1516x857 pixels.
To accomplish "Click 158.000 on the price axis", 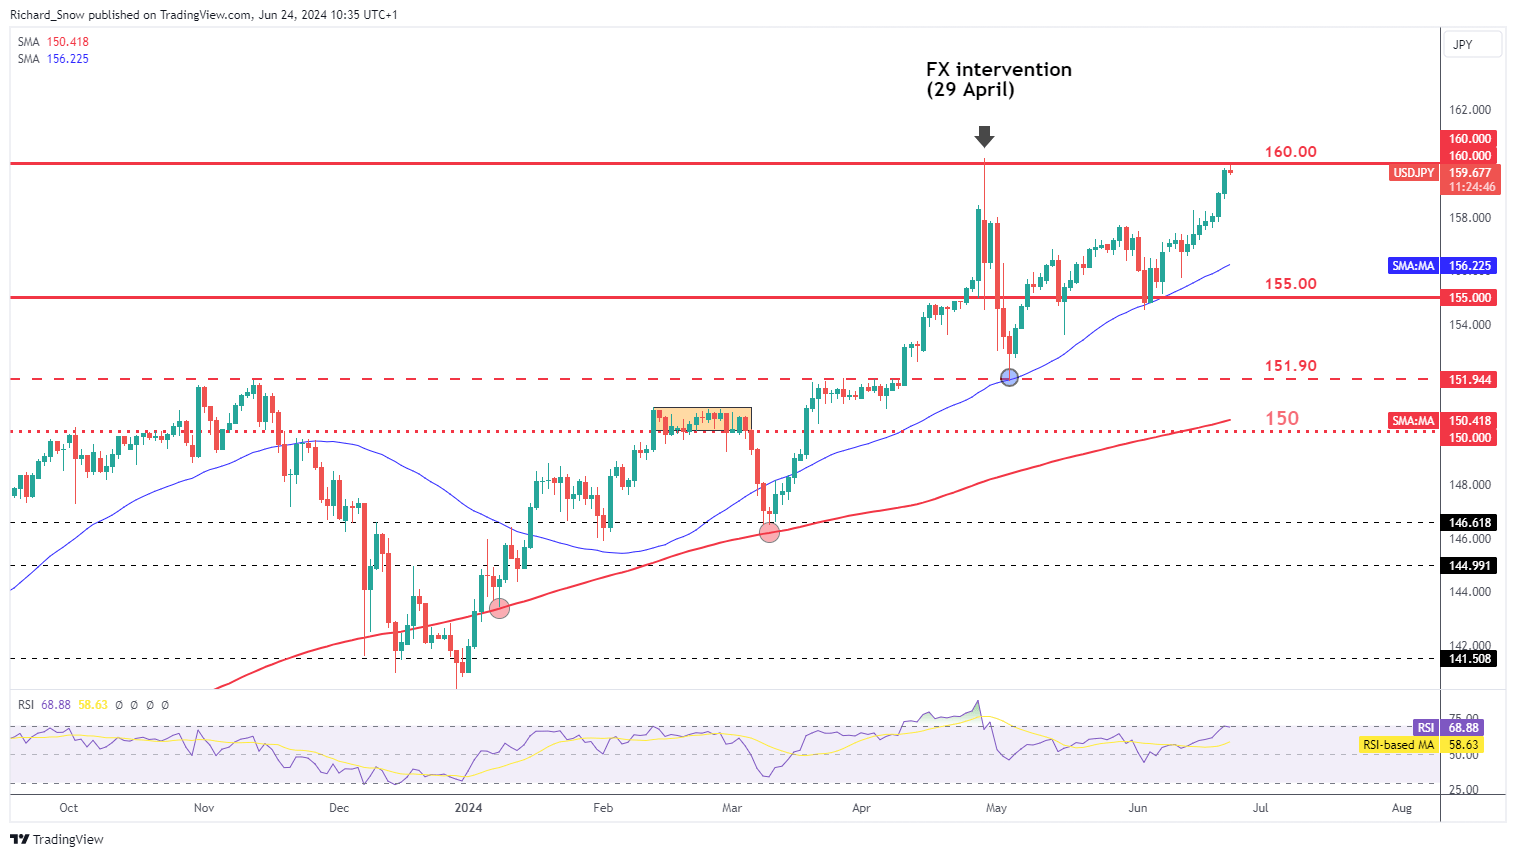I will [1470, 218].
